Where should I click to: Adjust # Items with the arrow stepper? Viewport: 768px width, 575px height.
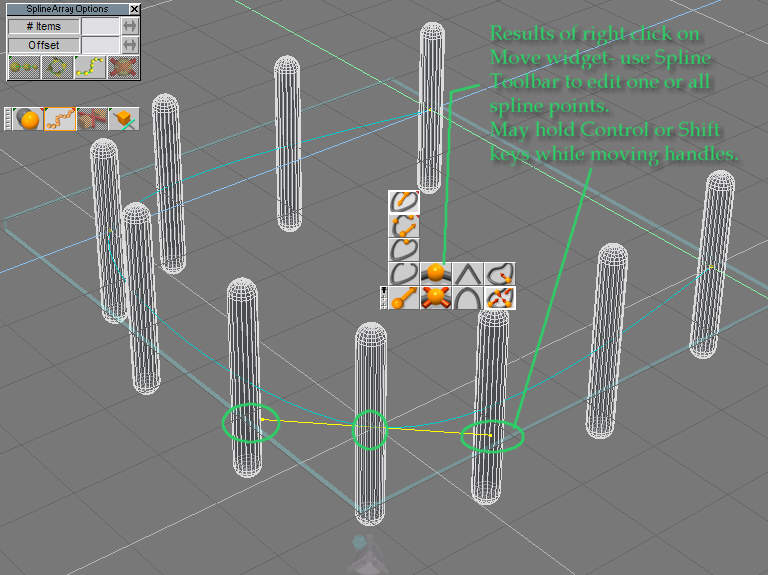click(x=130, y=26)
